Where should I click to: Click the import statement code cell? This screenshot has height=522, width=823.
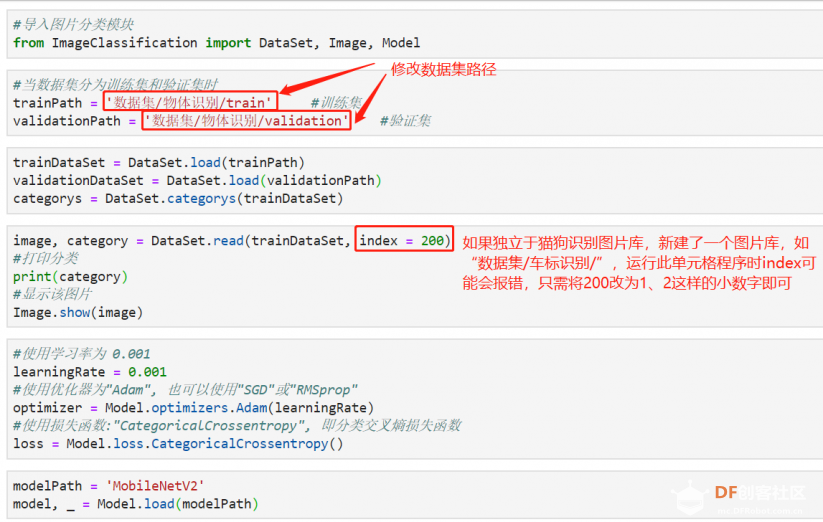[415, 34]
